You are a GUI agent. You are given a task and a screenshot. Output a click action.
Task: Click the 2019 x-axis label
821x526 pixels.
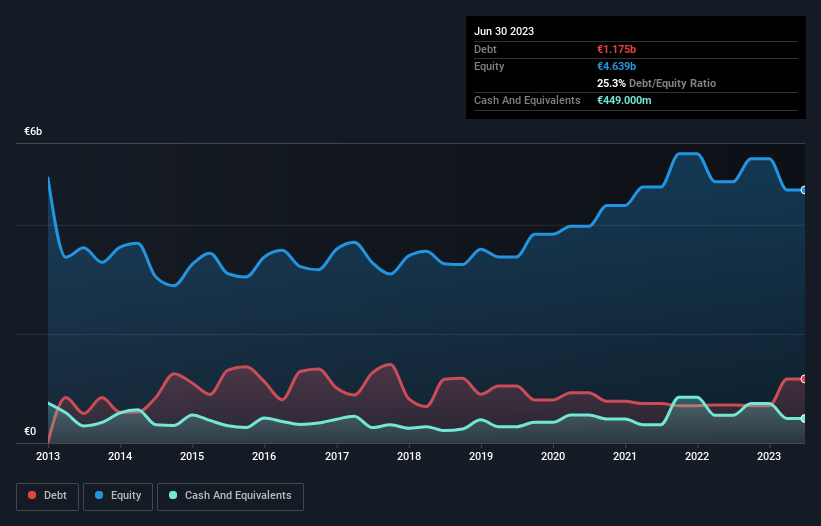[x=481, y=456]
